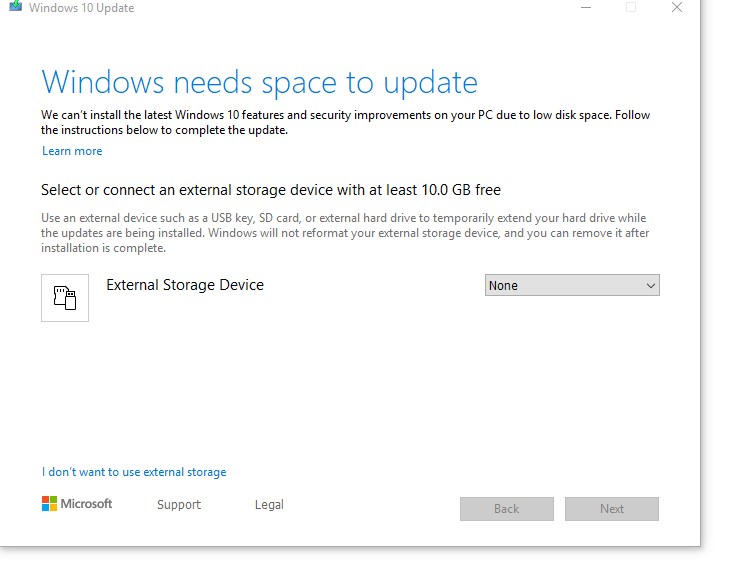
Task: Click the SD card storage device icon
Action: tap(65, 298)
